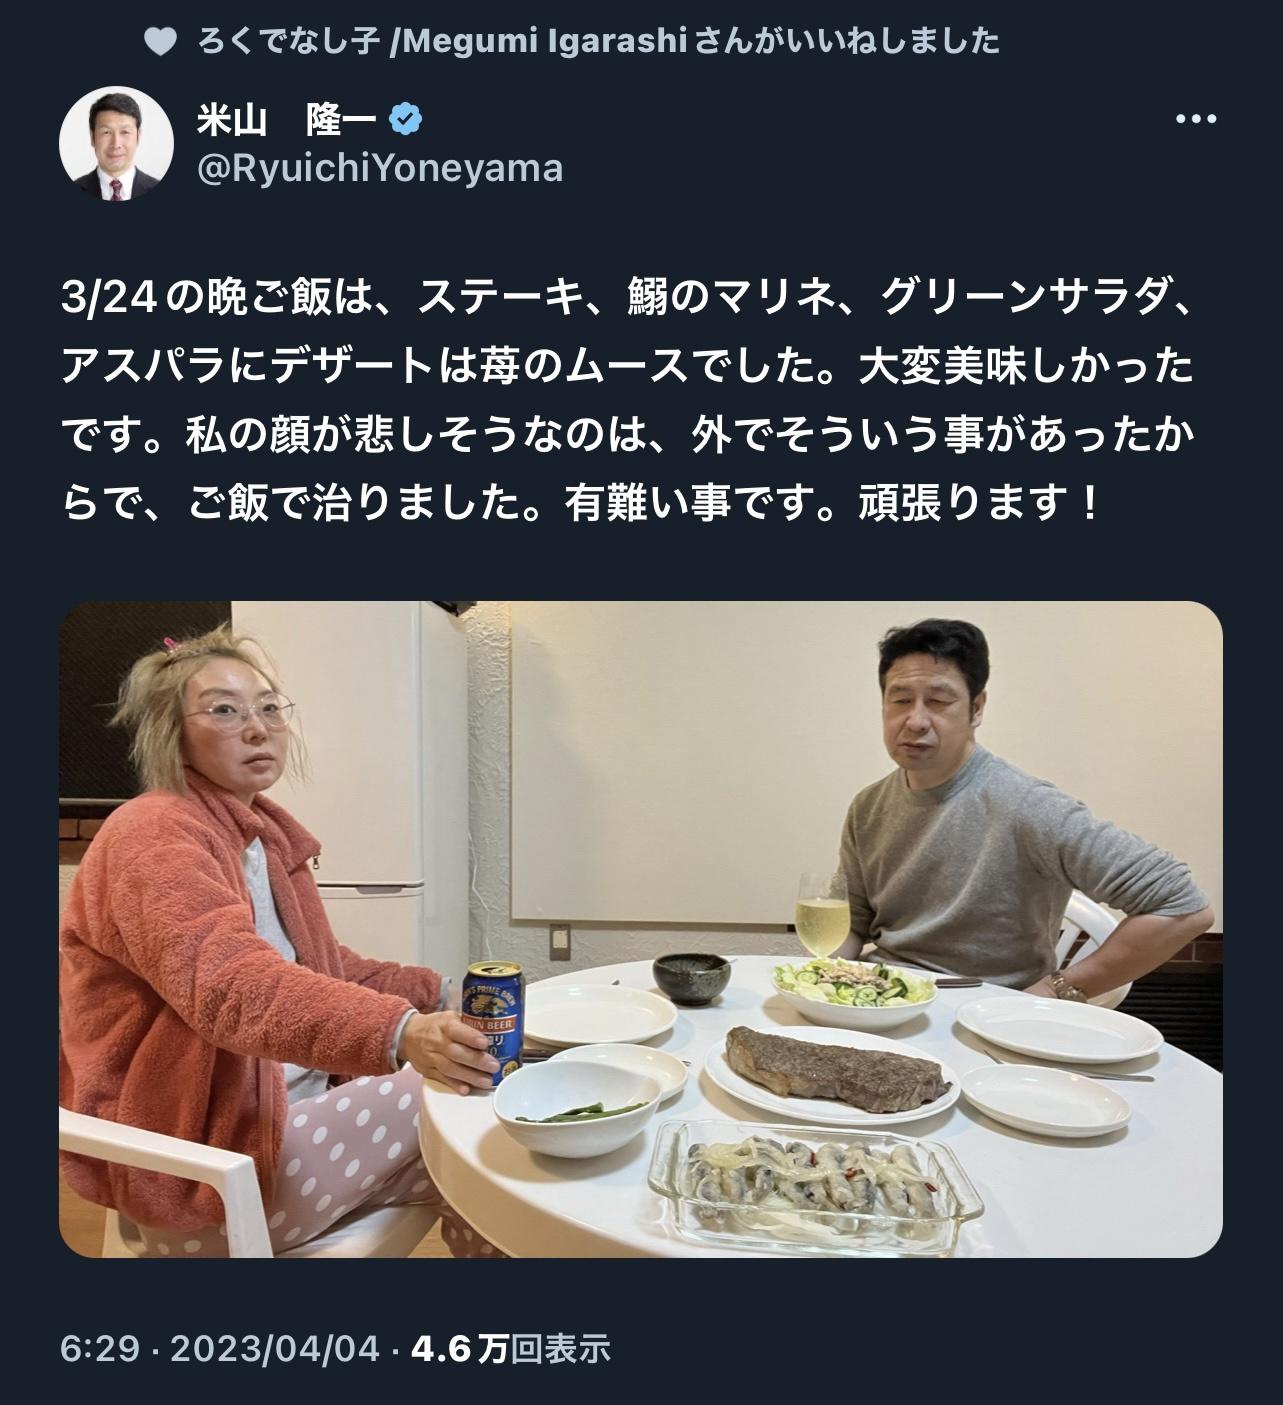1283x1405 pixels.
Task: Click the green salad bowl in photo
Action: [x=854, y=986]
